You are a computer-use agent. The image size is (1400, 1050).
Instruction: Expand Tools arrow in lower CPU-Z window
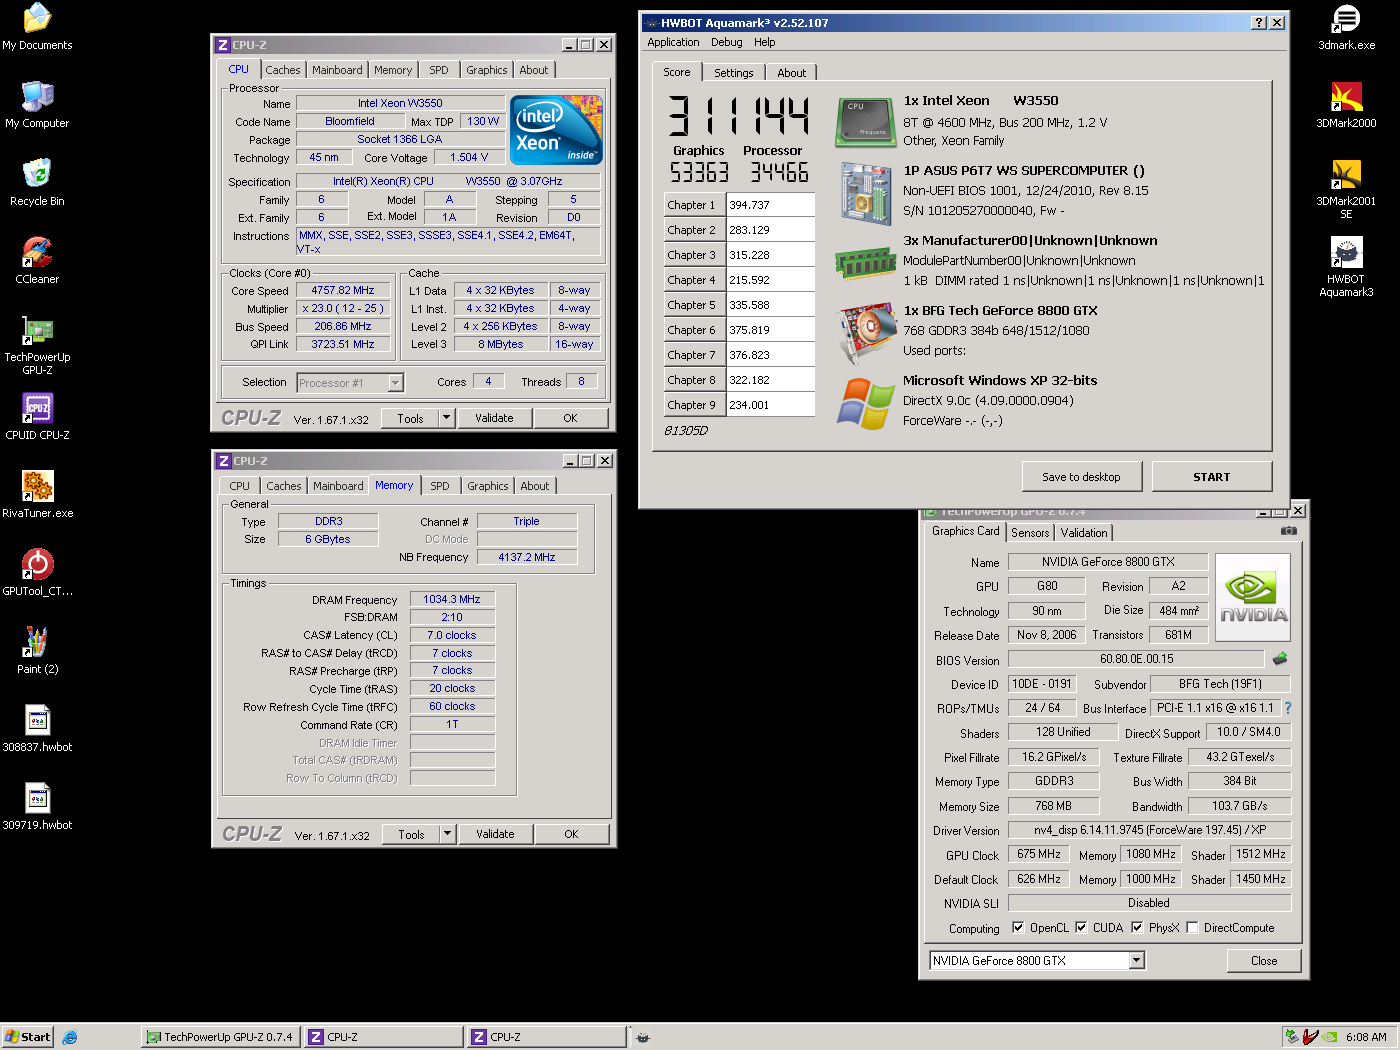(447, 834)
